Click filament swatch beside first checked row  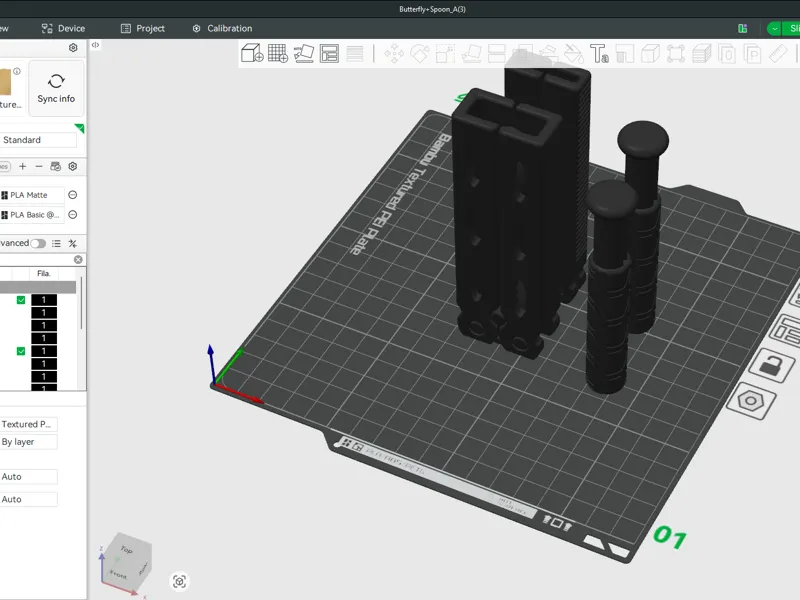click(44, 300)
